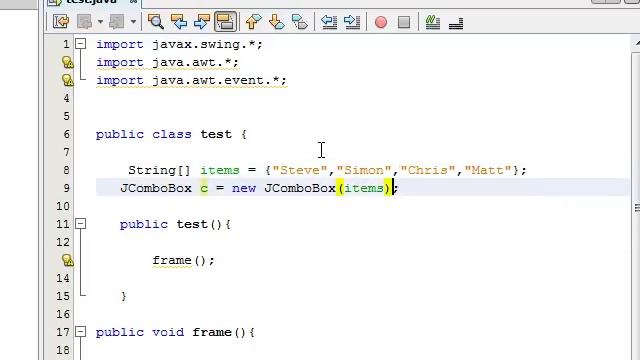640x360 pixels.
Task: Open the Forward history dropdown arrow
Action: click(133, 22)
